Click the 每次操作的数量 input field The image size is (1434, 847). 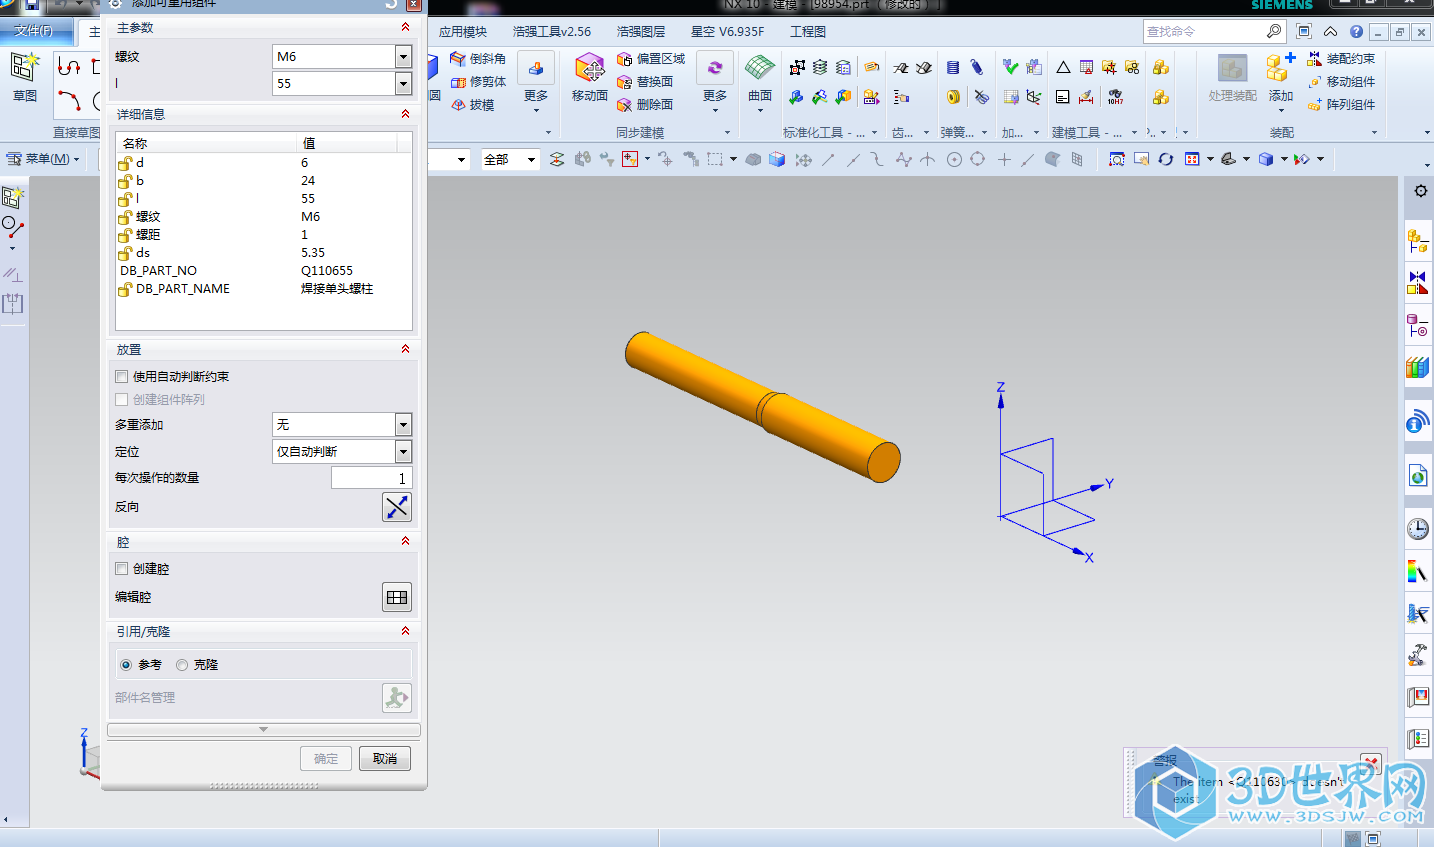[x=371, y=478]
